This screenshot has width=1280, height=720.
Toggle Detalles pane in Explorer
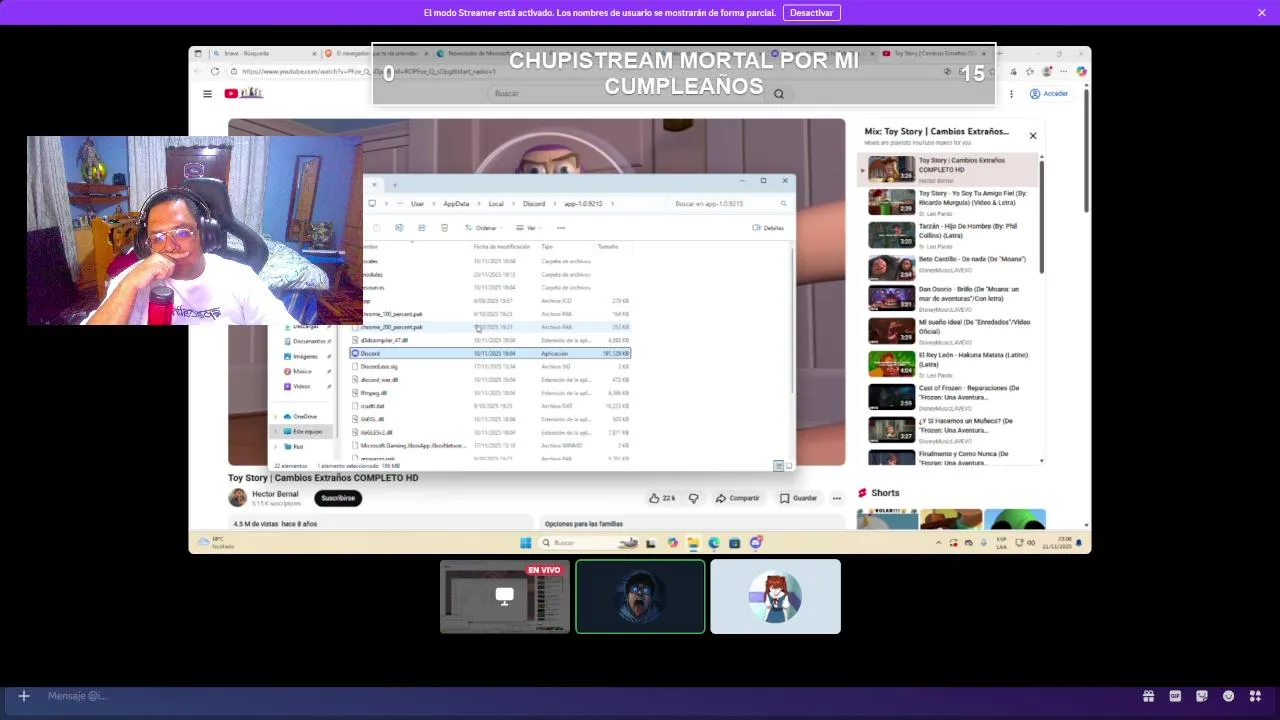pos(768,228)
